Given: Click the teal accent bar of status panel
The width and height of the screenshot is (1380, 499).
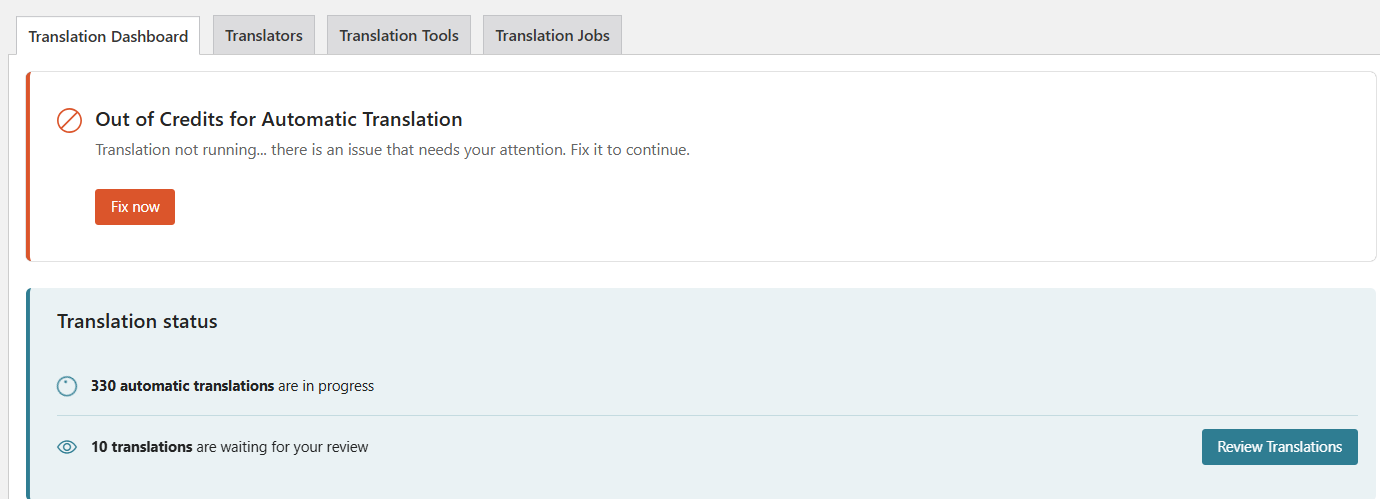Looking at the screenshot, I should (x=28, y=394).
